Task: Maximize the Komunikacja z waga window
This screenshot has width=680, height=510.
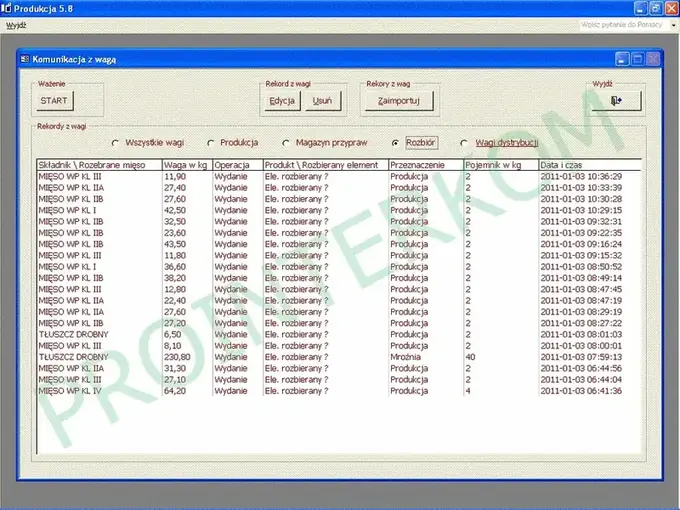Action: (x=638, y=59)
